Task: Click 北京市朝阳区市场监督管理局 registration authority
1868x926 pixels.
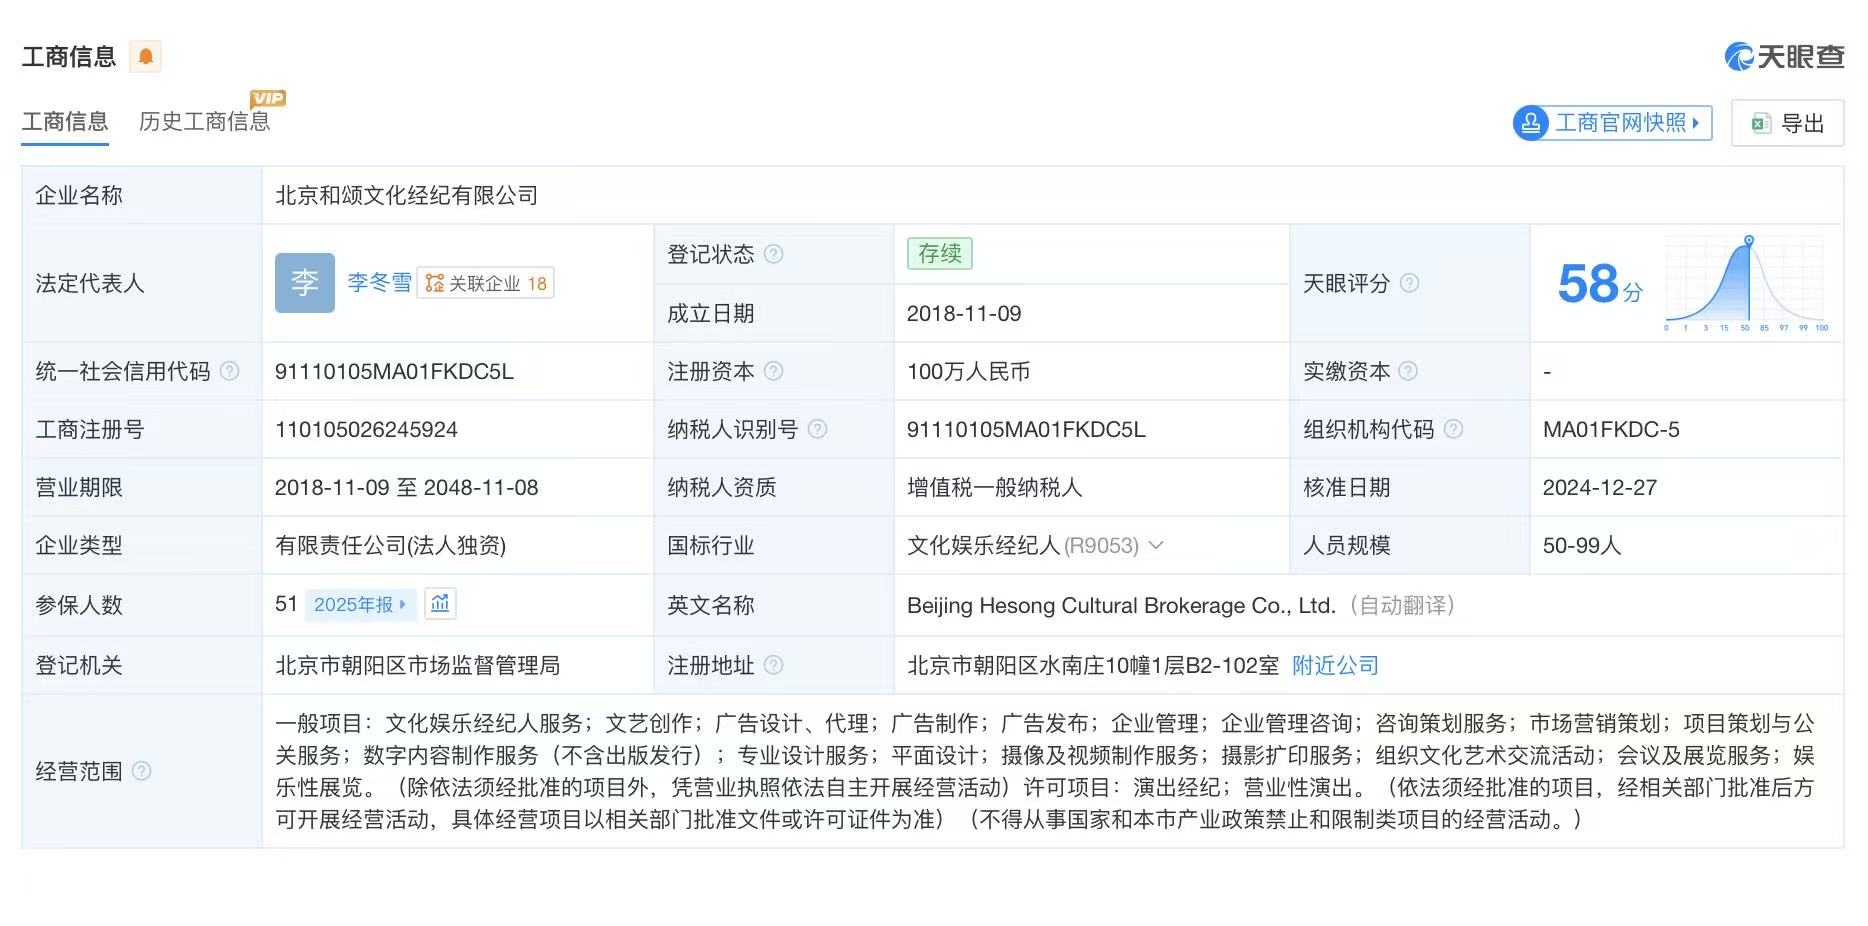Action: tap(417, 665)
